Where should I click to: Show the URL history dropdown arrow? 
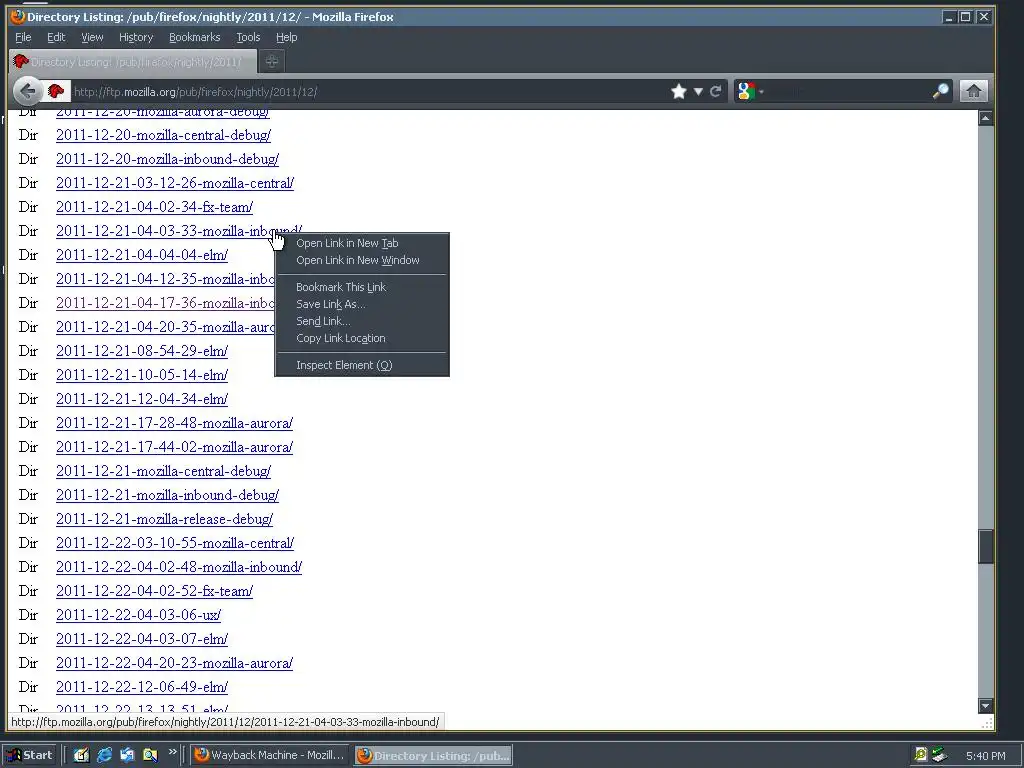pyautogui.click(x=698, y=91)
